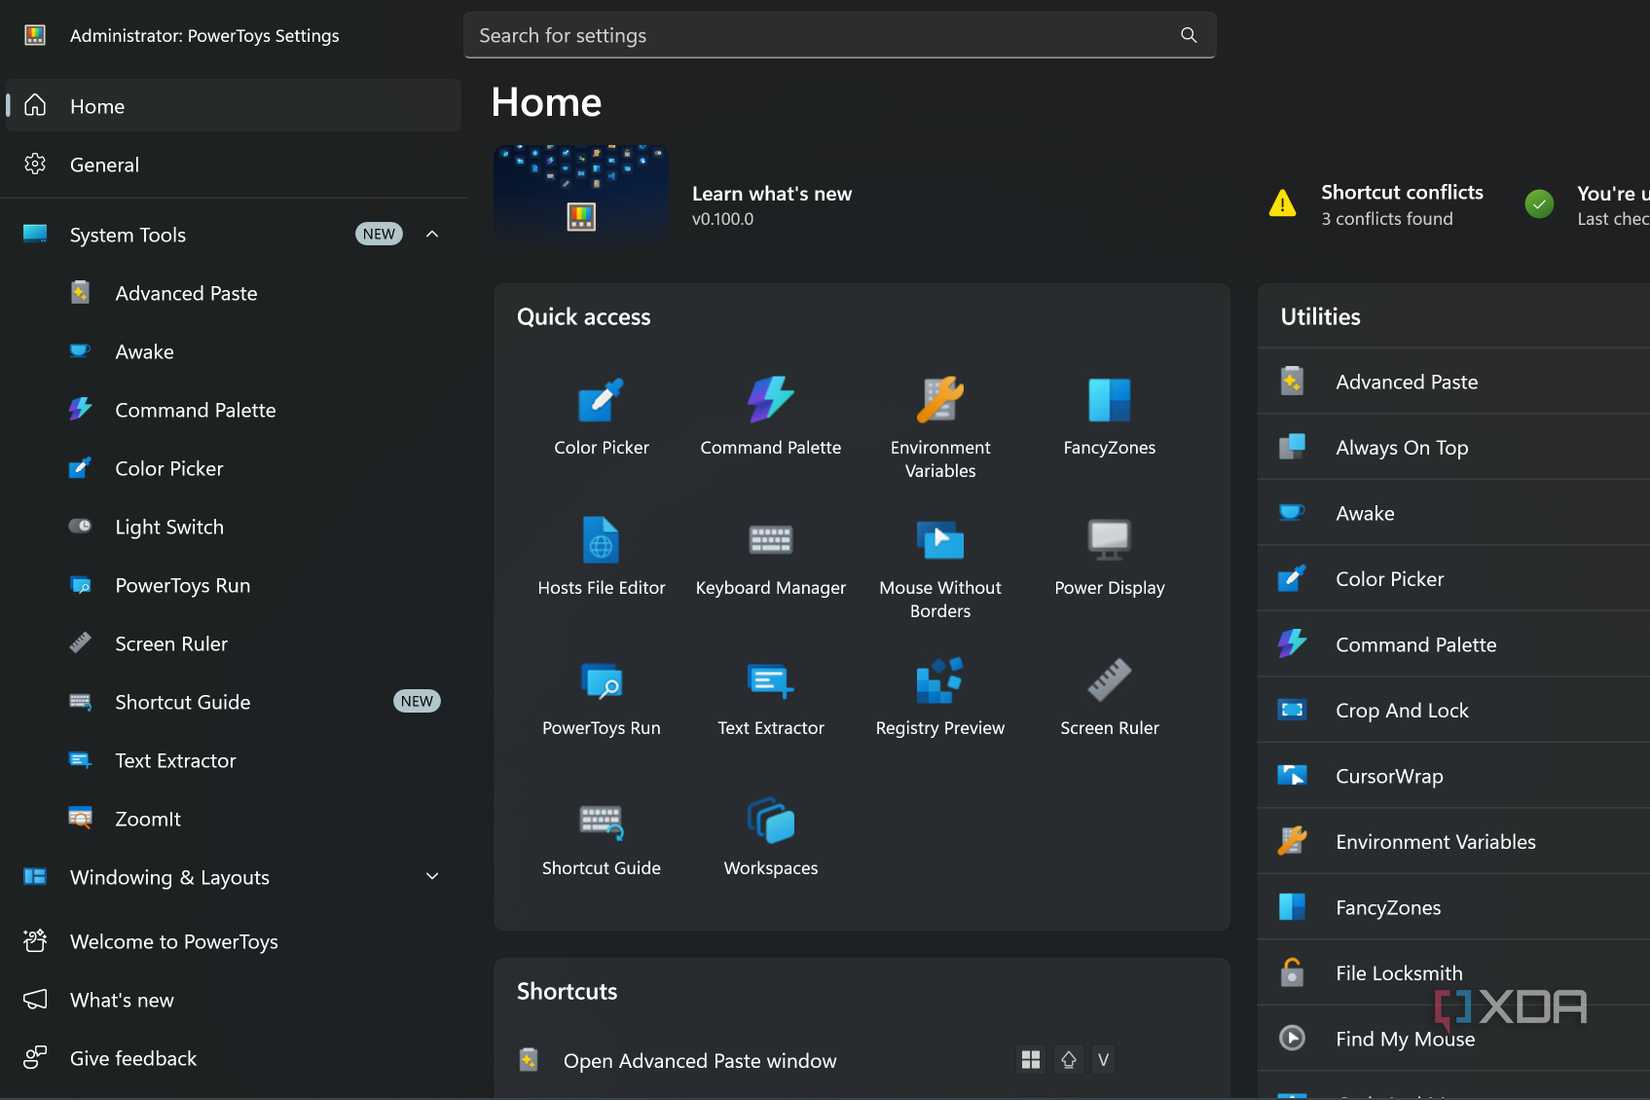Open Environment Variables tile in Quick access
The width and height of the screenshot is (1650, 1100).
[x=940, y=428]
